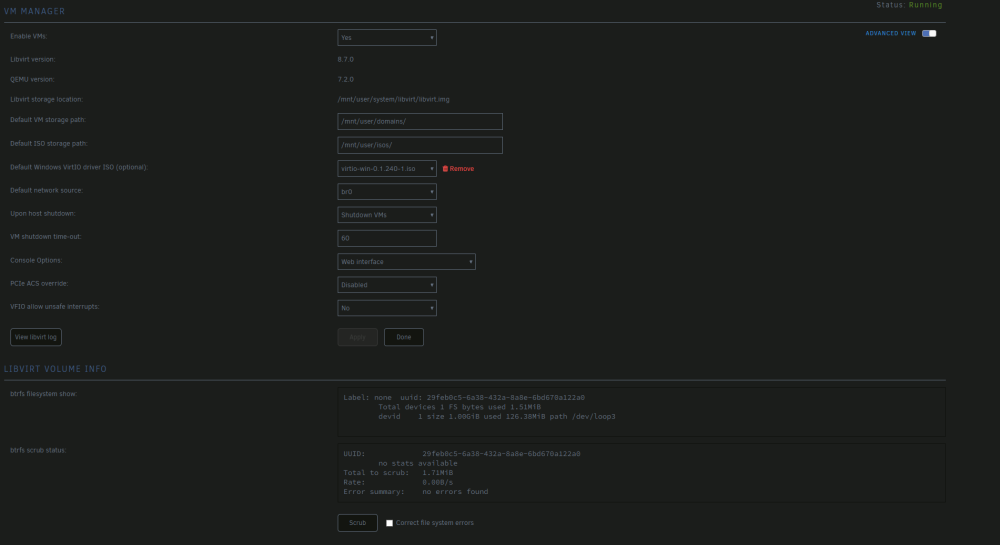Image resolution: width=1000 pixels, height=545 pixels.
Task: Click the VM MANAGER section heading
Action: pos(34,11)
